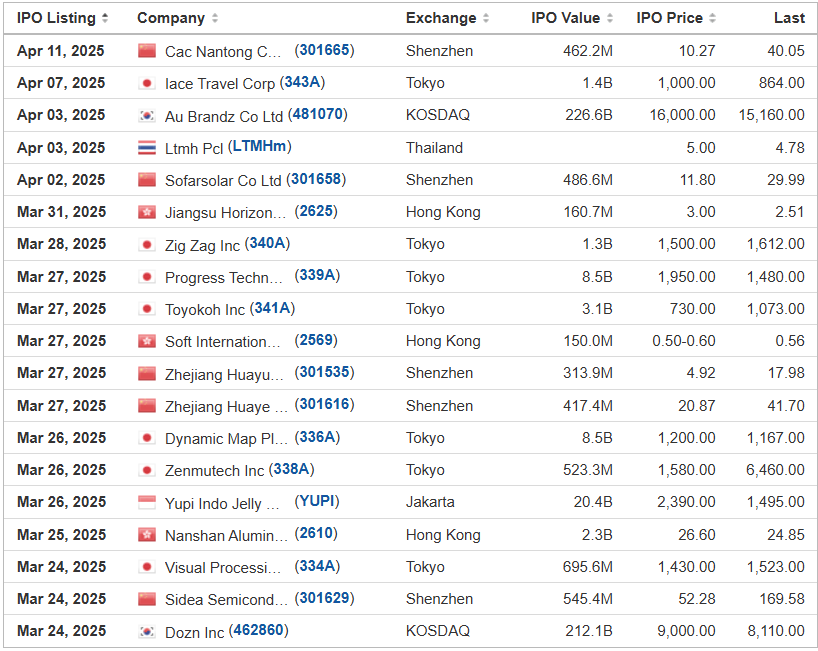Click the China flag beside Zhejiang Huayu
818x651 pixels.
(147, 373)
